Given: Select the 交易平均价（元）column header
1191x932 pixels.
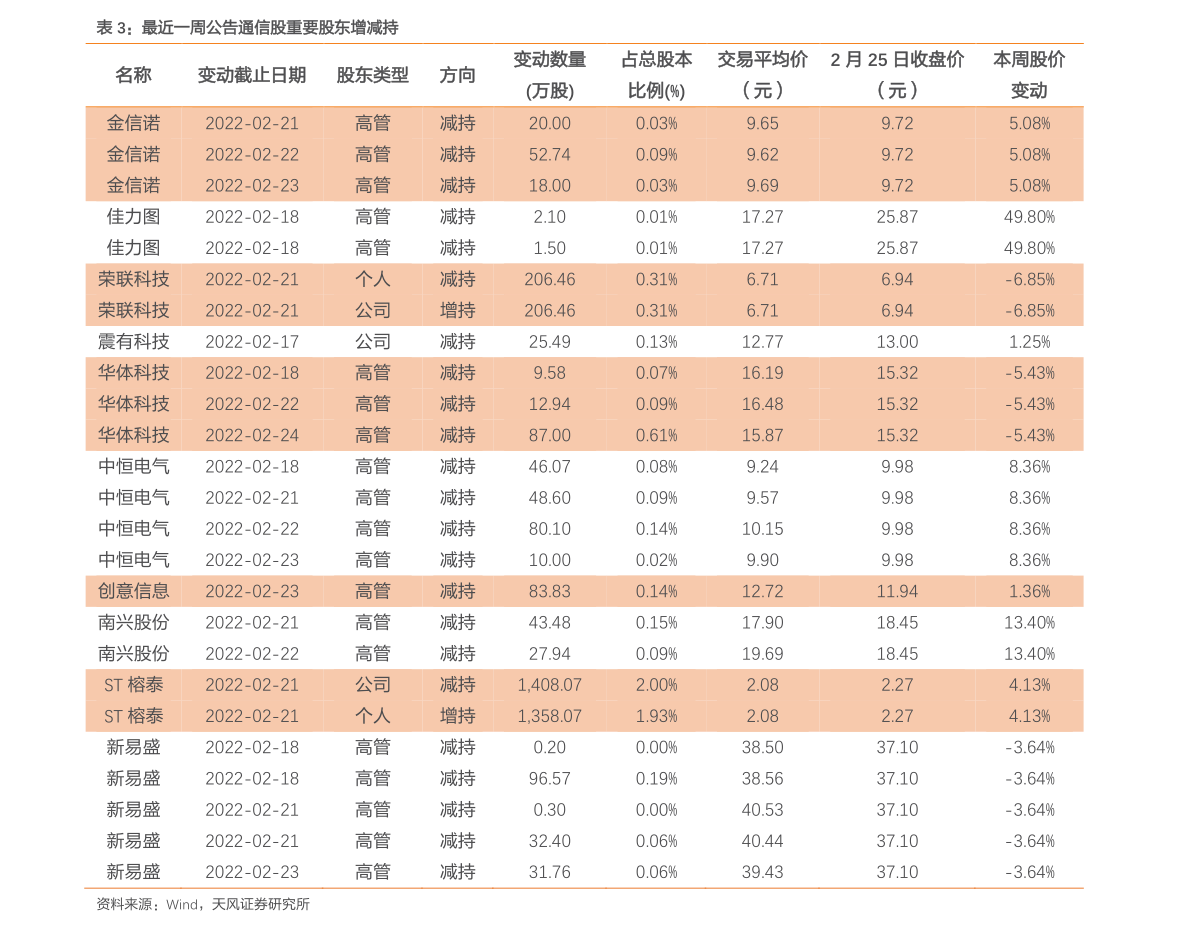Looking at the screenshot, I should point(762,75).
